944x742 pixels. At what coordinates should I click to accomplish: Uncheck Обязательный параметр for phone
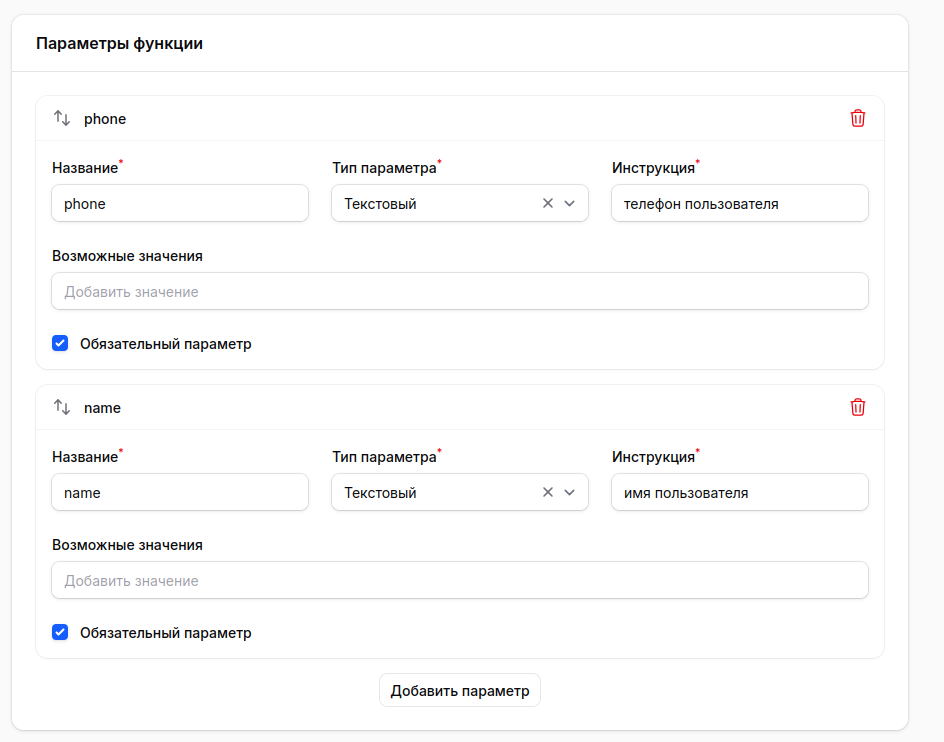click(x=60, y=343)
